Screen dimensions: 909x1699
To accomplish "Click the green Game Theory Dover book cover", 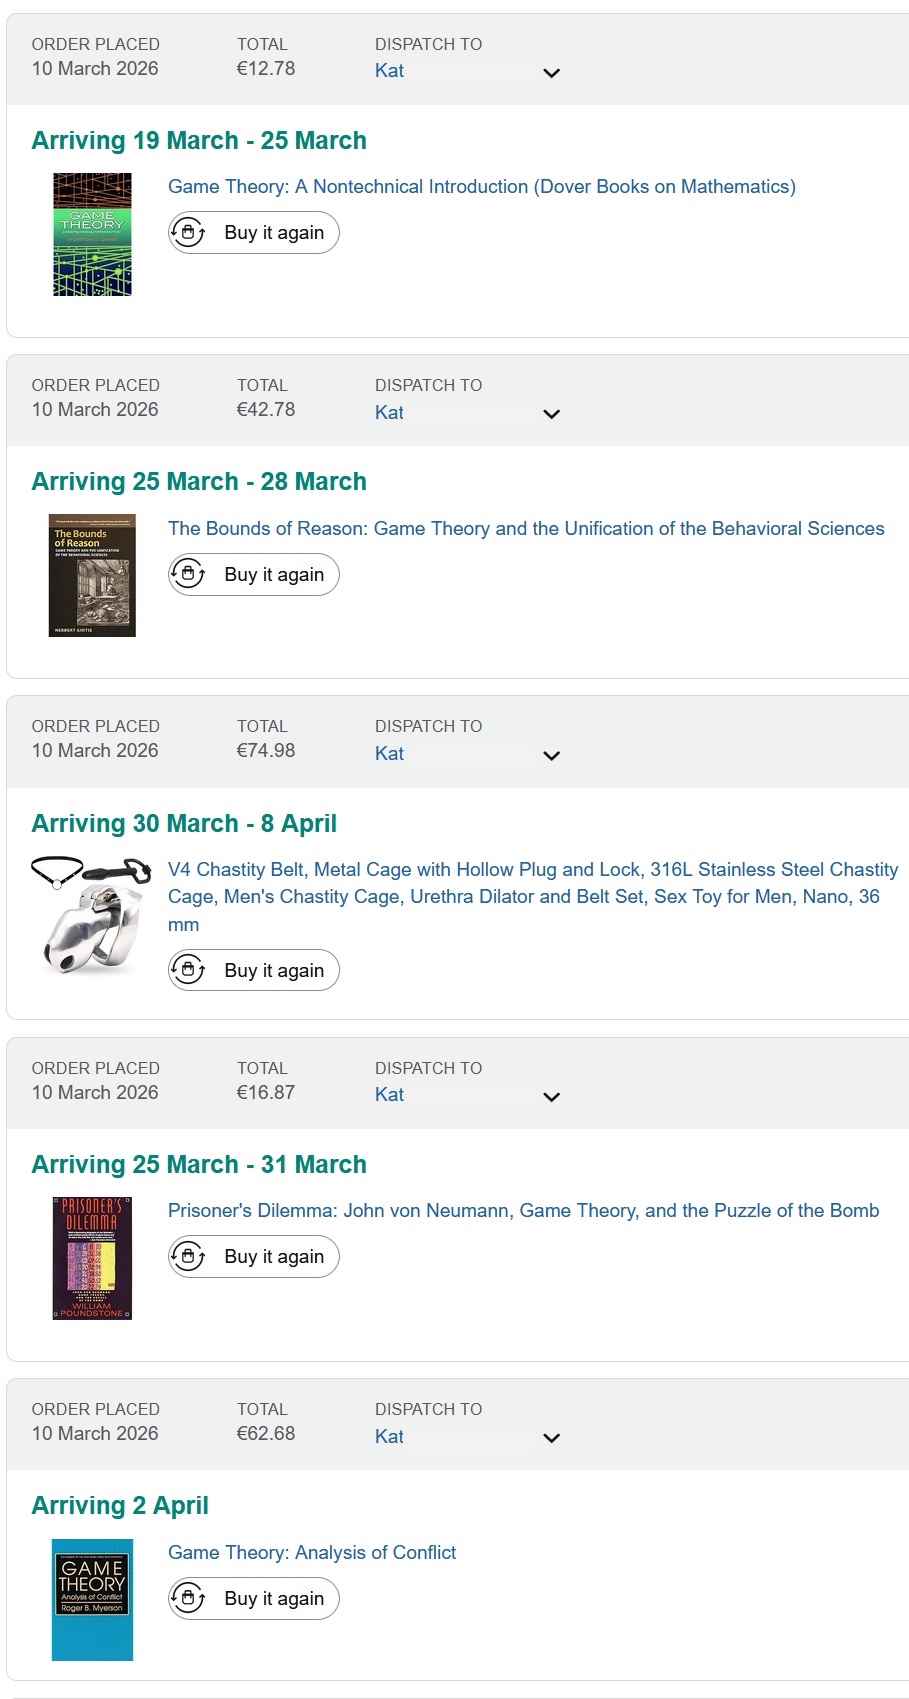I will point(92,235).
